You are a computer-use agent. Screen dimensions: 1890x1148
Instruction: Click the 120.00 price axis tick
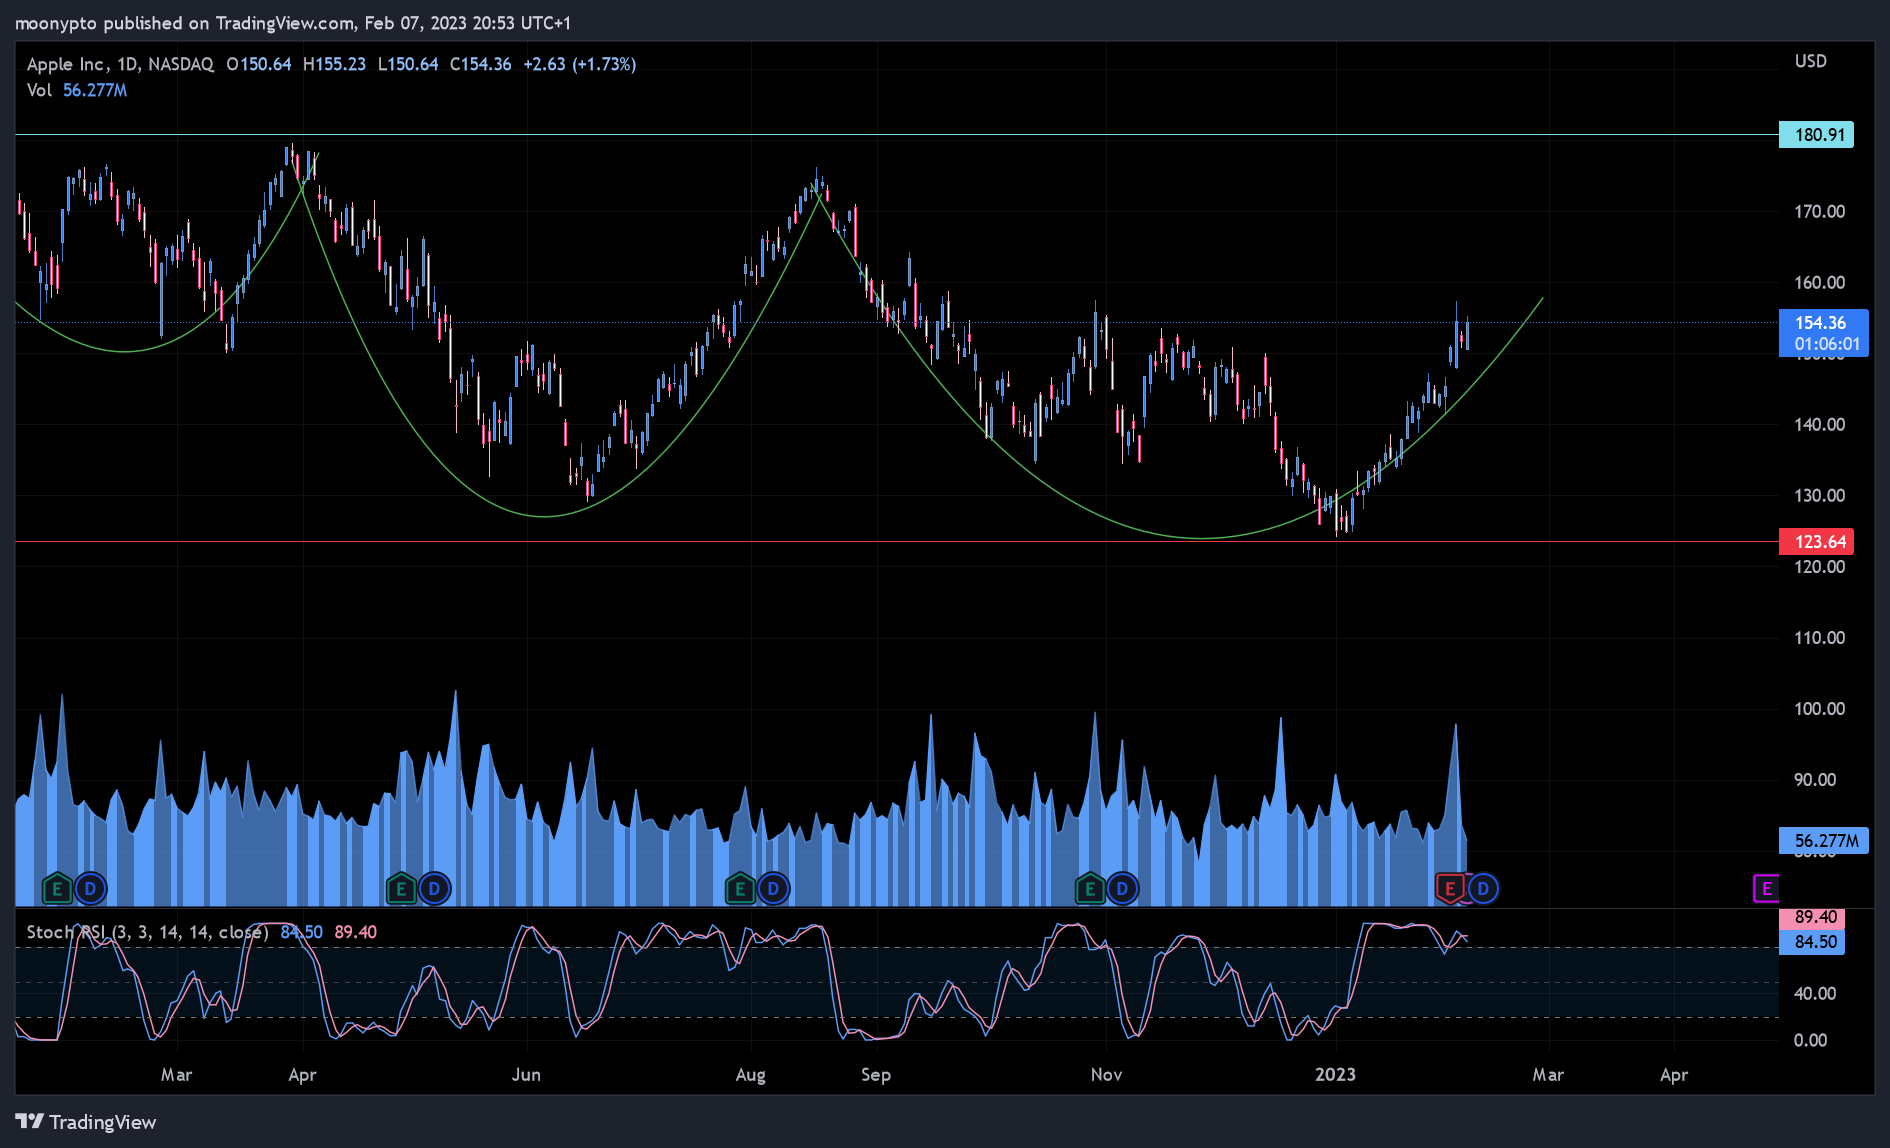coord(1819,567)
